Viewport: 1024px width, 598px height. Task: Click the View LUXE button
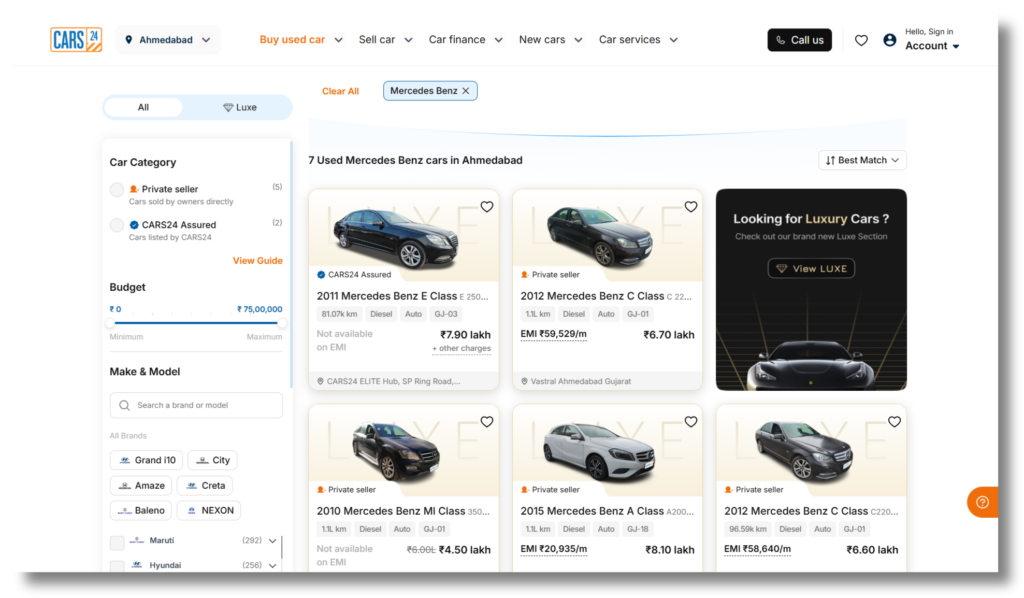tap(810, 268)
